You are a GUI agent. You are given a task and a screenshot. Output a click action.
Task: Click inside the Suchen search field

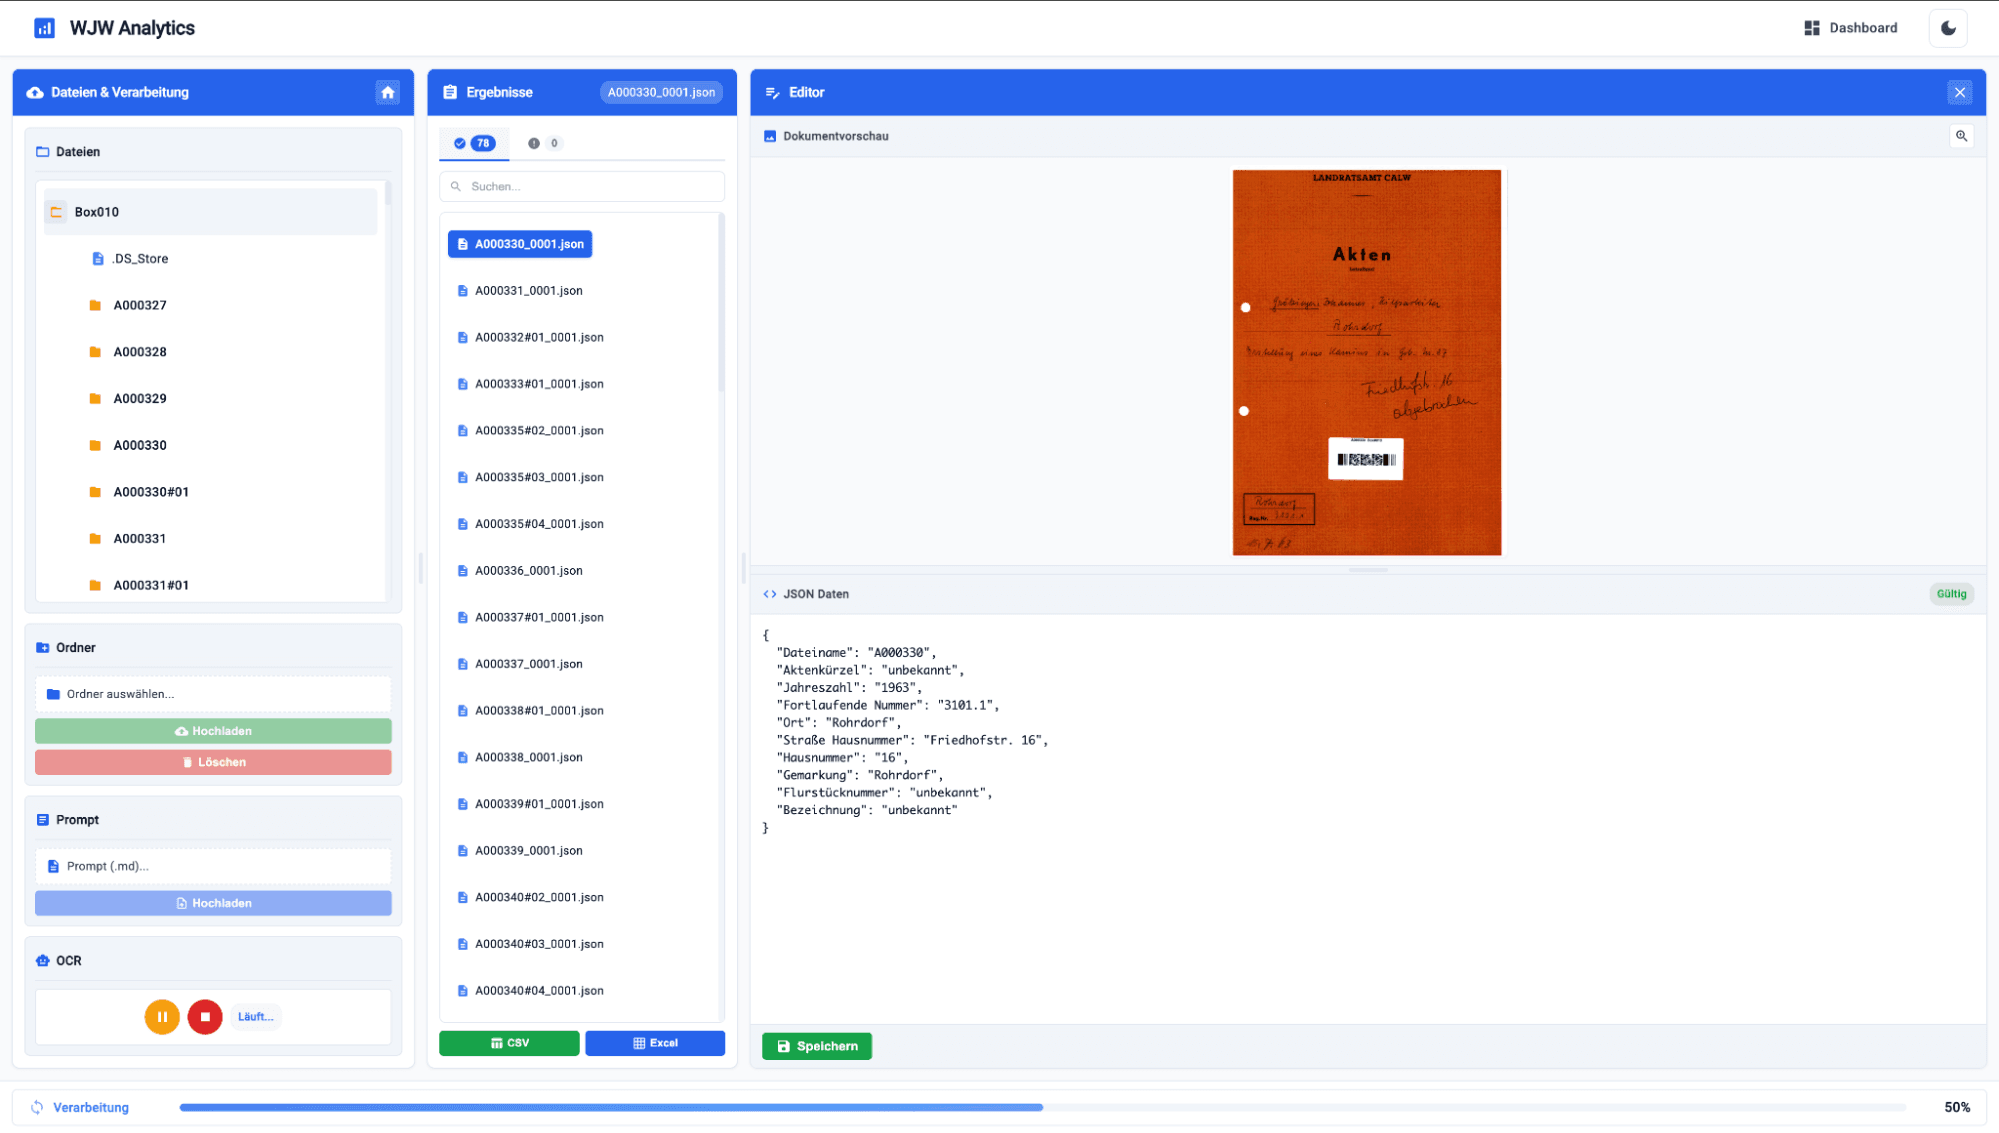(x=582, y=186)
